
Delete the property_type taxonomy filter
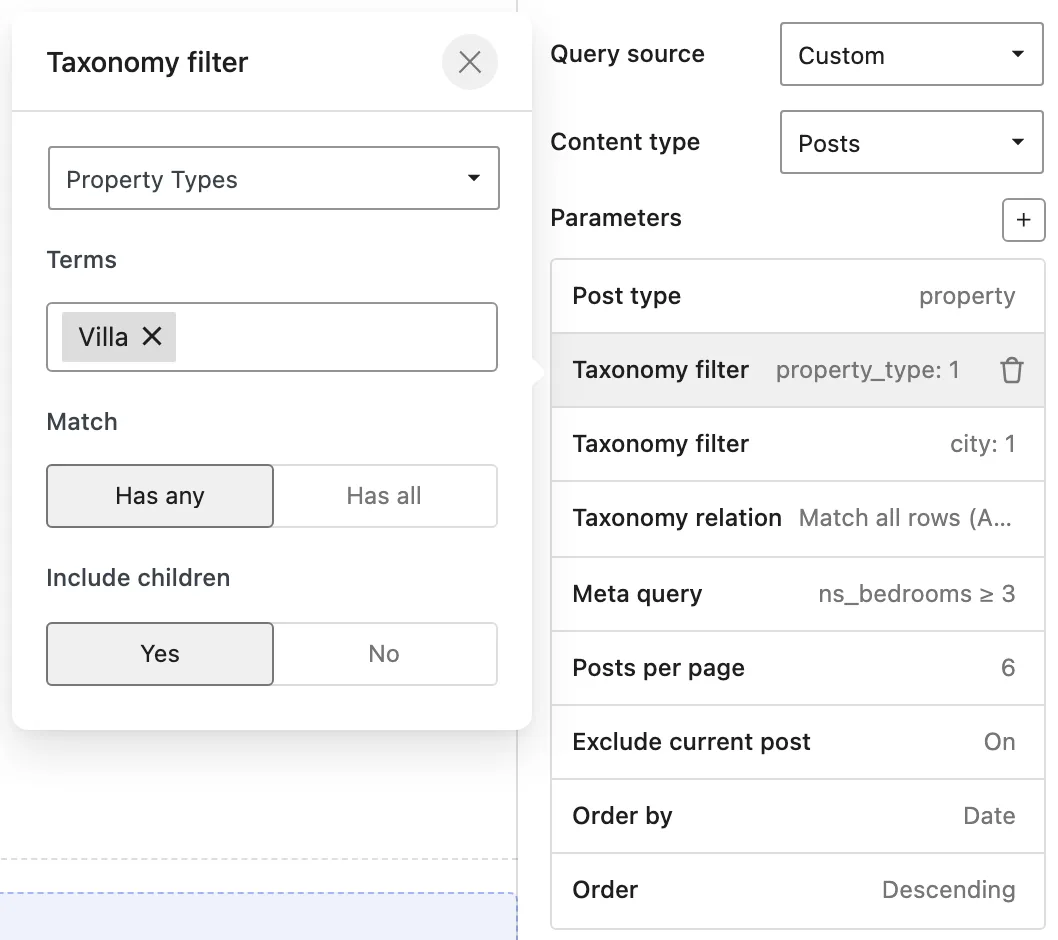click(1011, 370)
